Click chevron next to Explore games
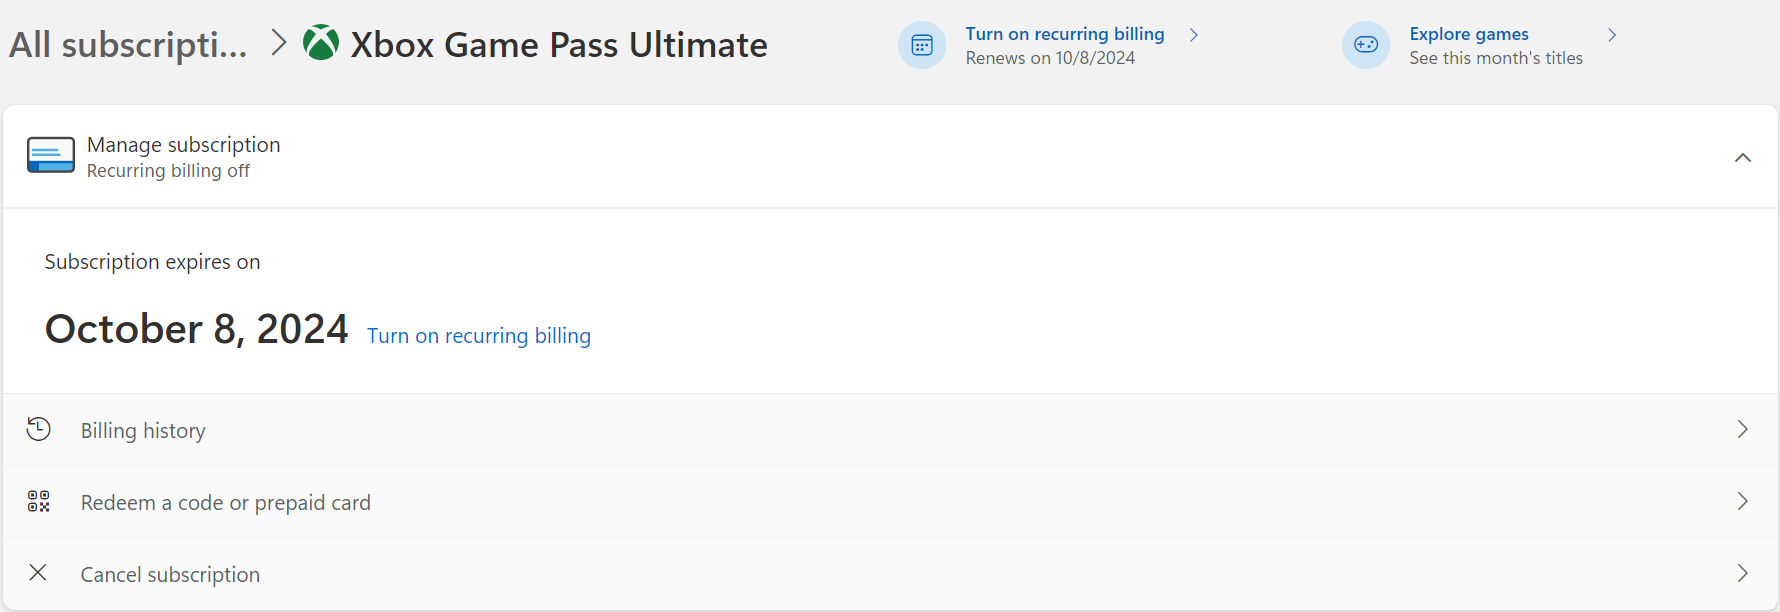 point(1612,35)
